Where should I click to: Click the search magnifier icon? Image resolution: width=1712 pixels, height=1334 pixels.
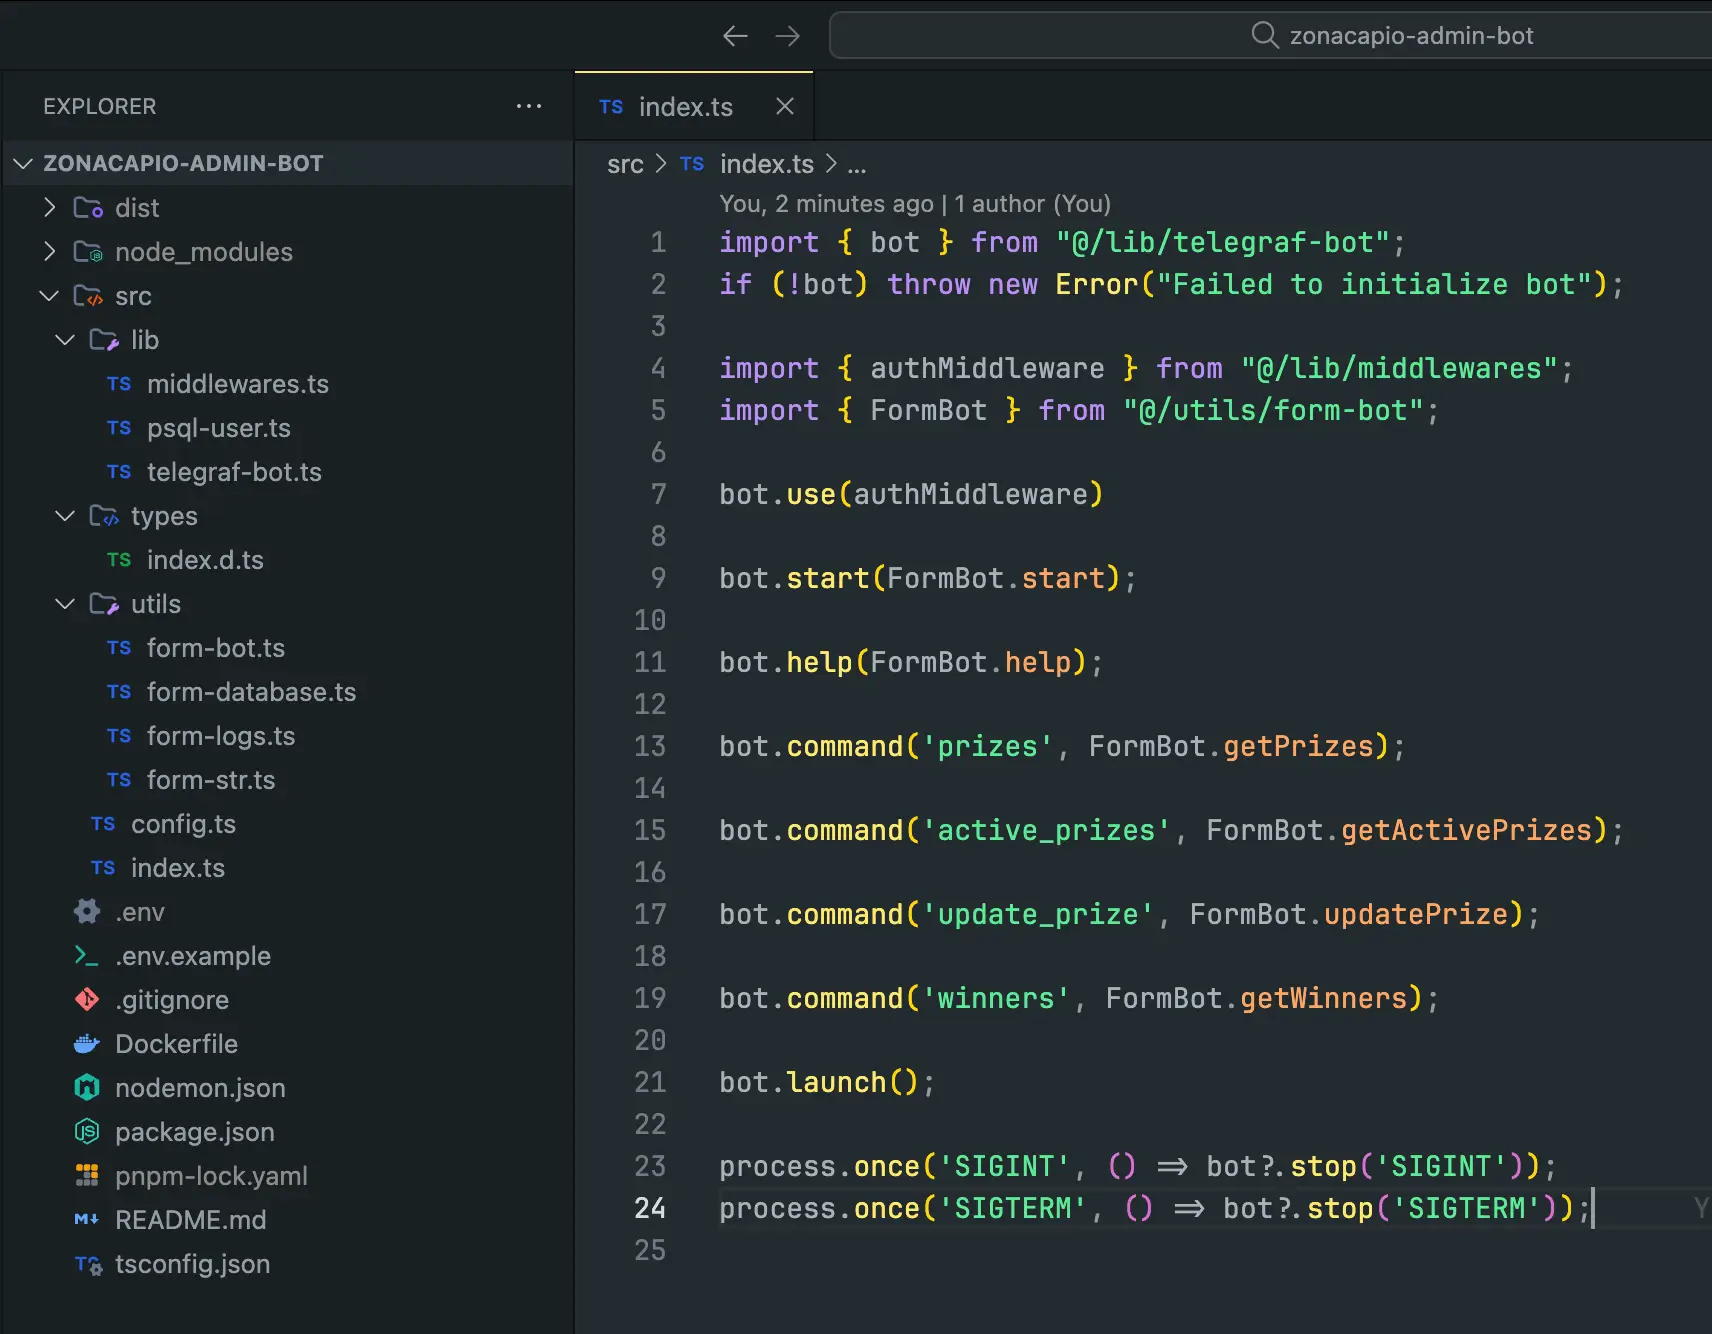pos(1265,35)
